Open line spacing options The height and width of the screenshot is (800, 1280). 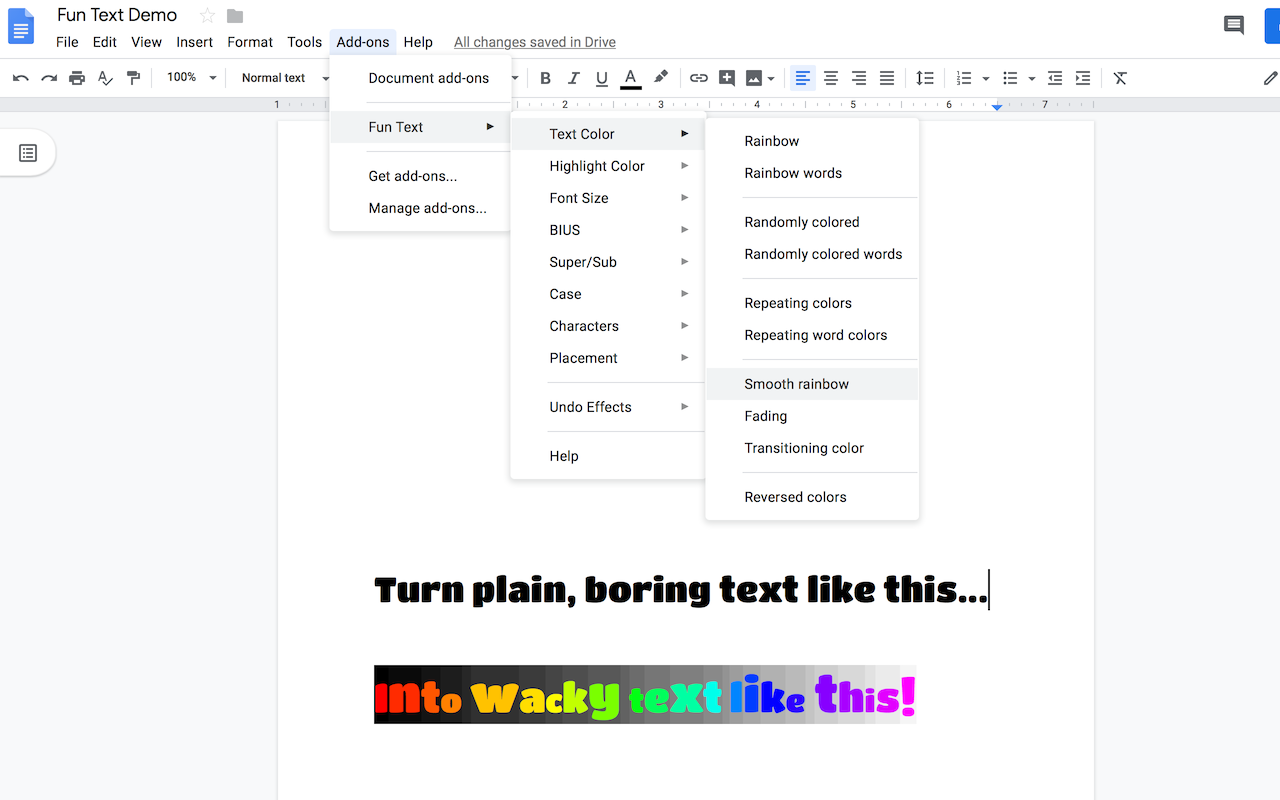(x=925, y=78)
